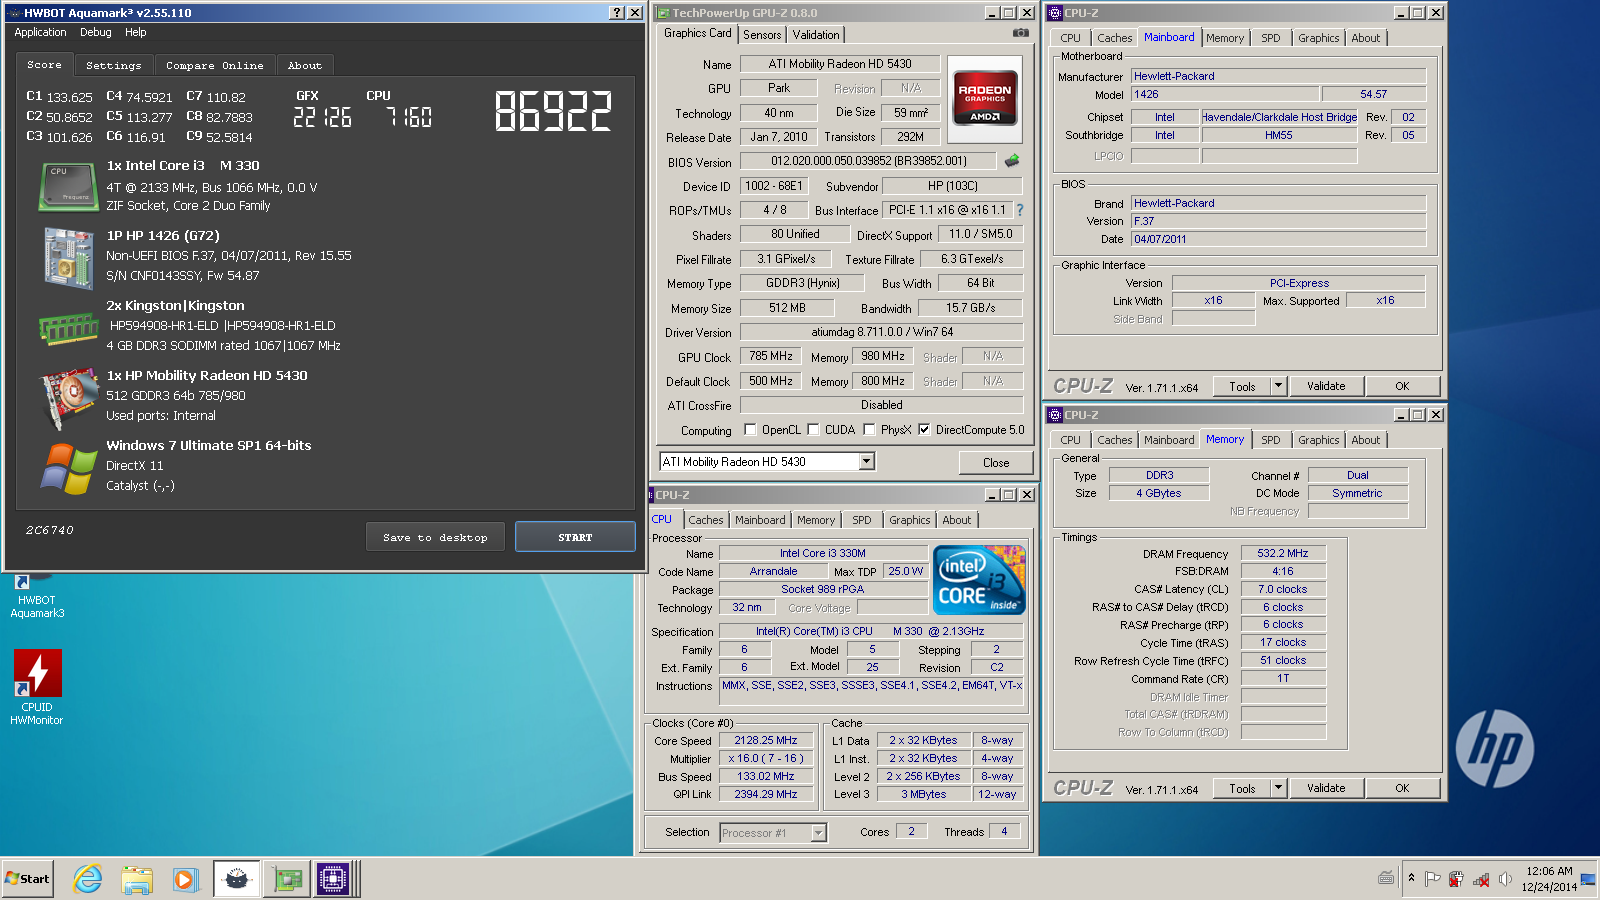Click the START benchmark button
The width and height of the screenshot is (1600, 900).
pyautogui.click(x=575, y=537)
